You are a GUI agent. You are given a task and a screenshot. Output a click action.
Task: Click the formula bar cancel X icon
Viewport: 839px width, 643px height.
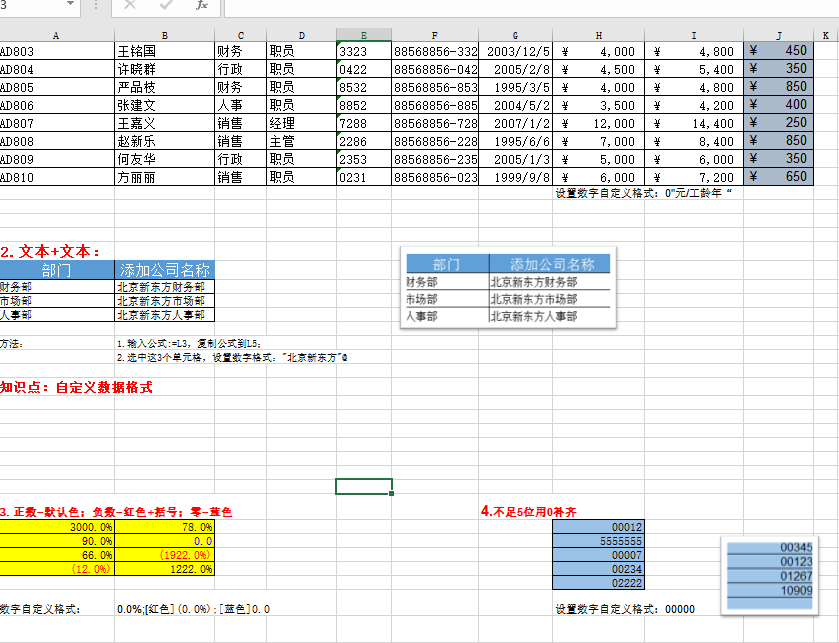click(129, 5)
